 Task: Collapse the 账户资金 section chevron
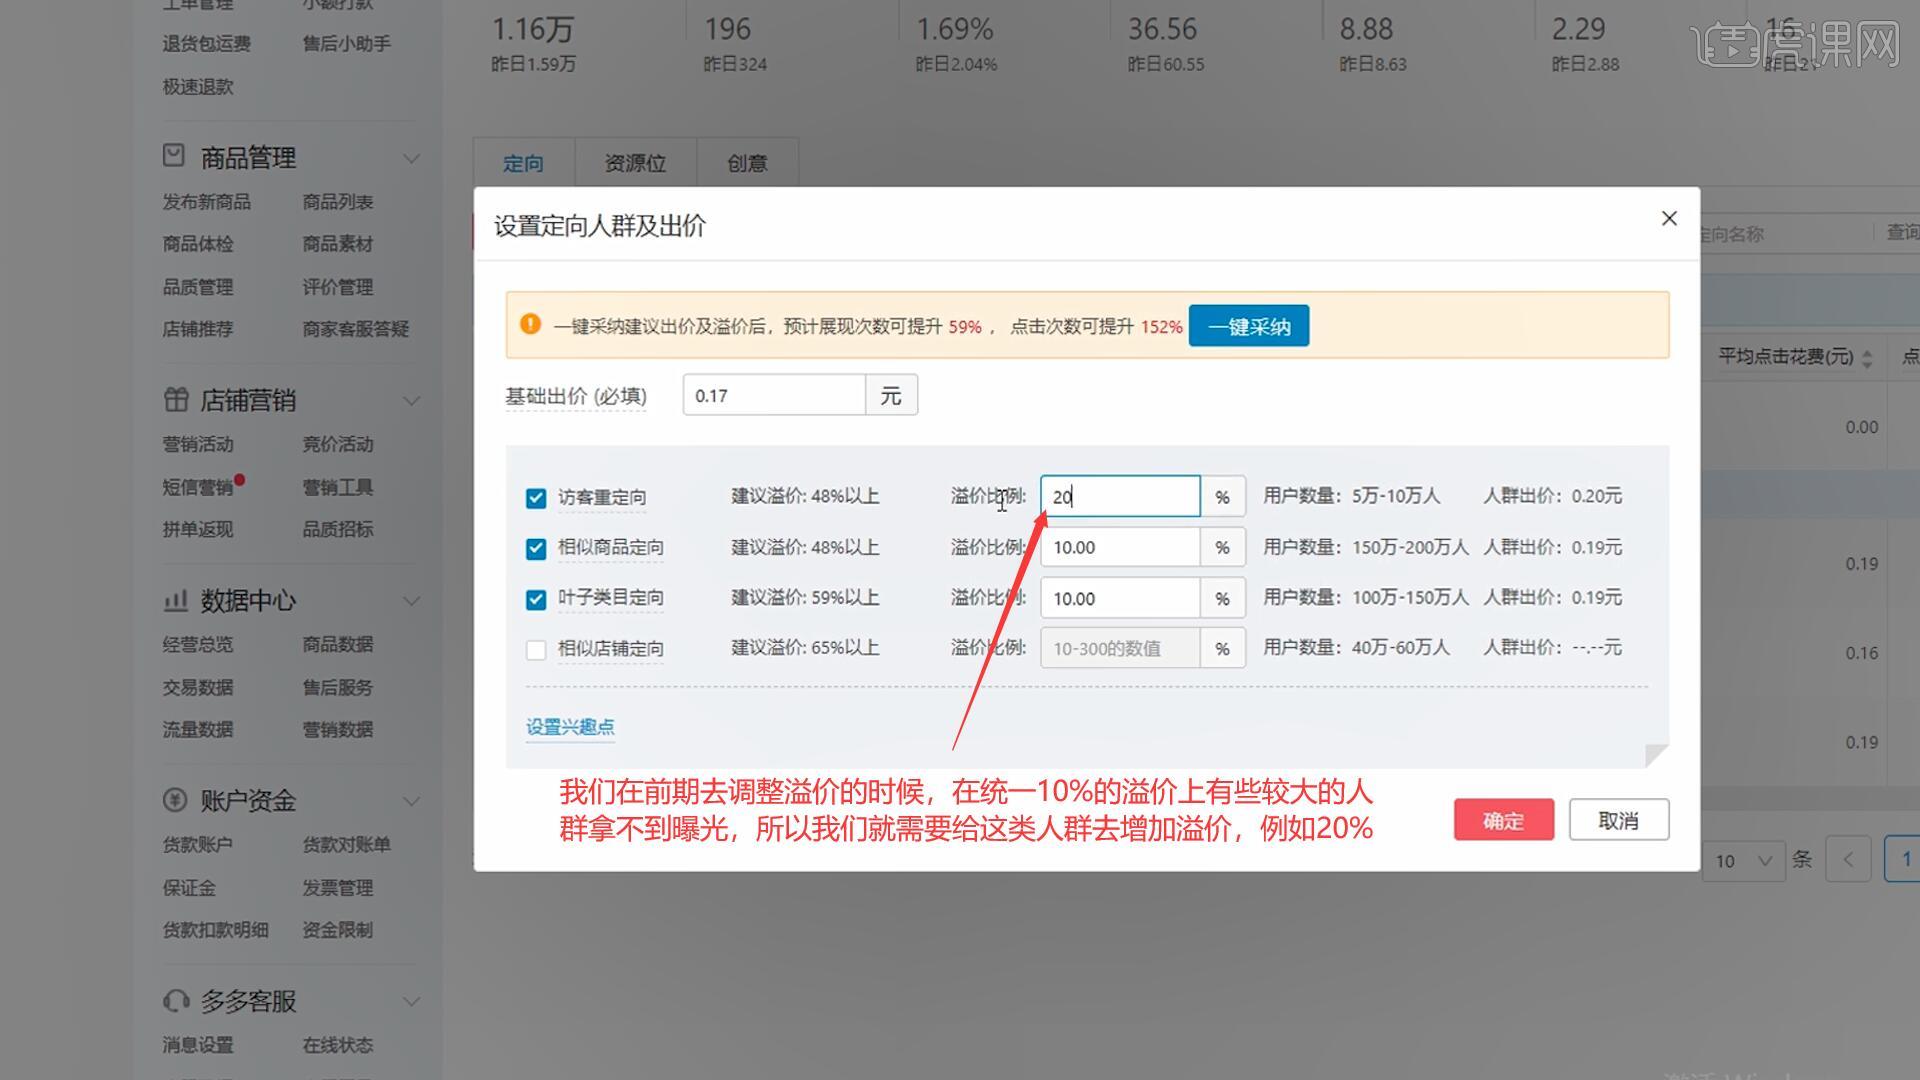(x=411, y=800)
